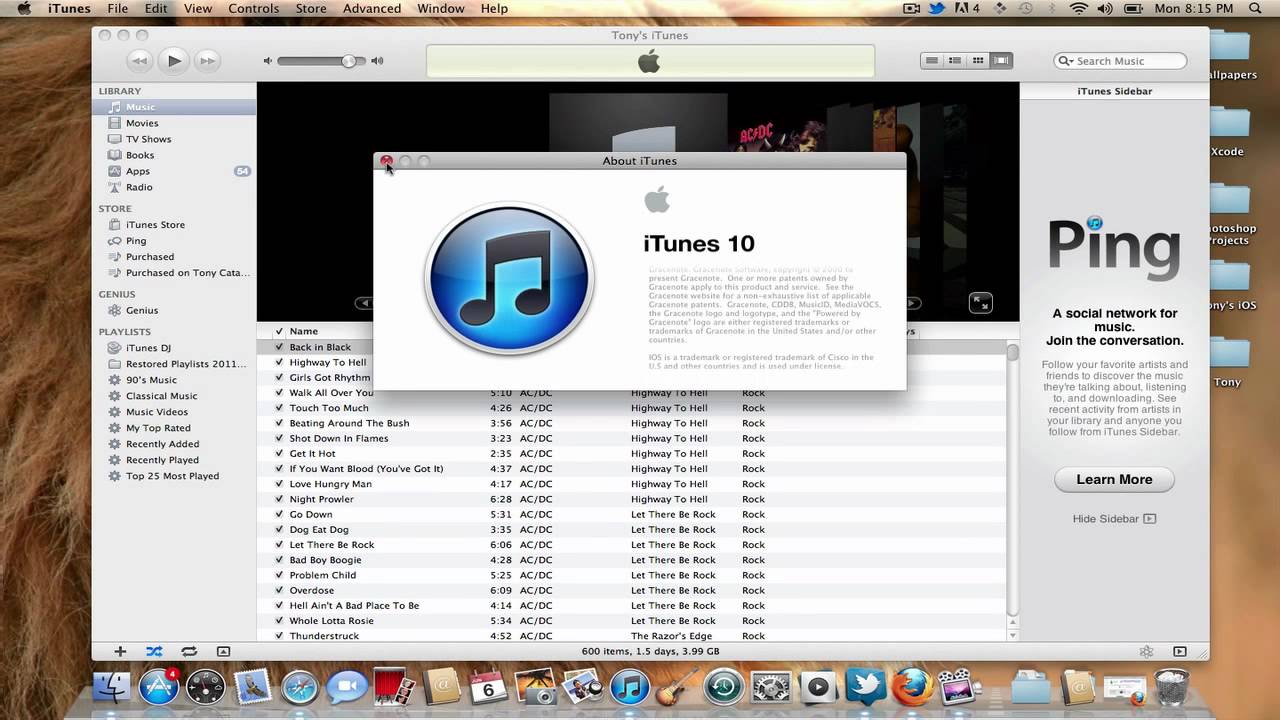Close the About iTunes window

click(386, 161)
